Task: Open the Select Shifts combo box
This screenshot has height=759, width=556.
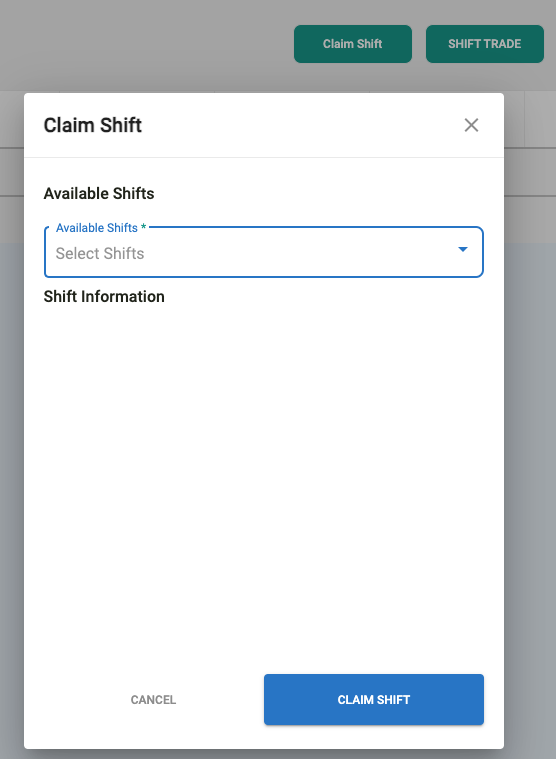Action: [264, 252]
